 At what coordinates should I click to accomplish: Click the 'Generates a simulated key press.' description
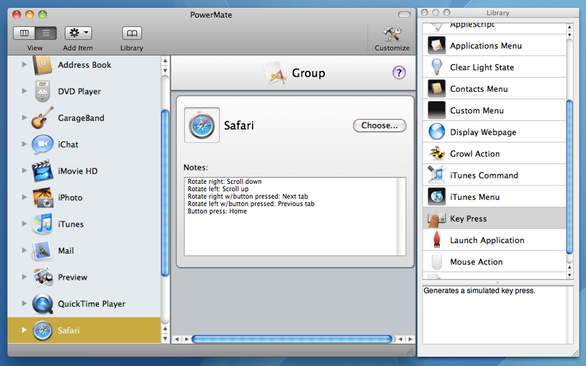point(479,290)
